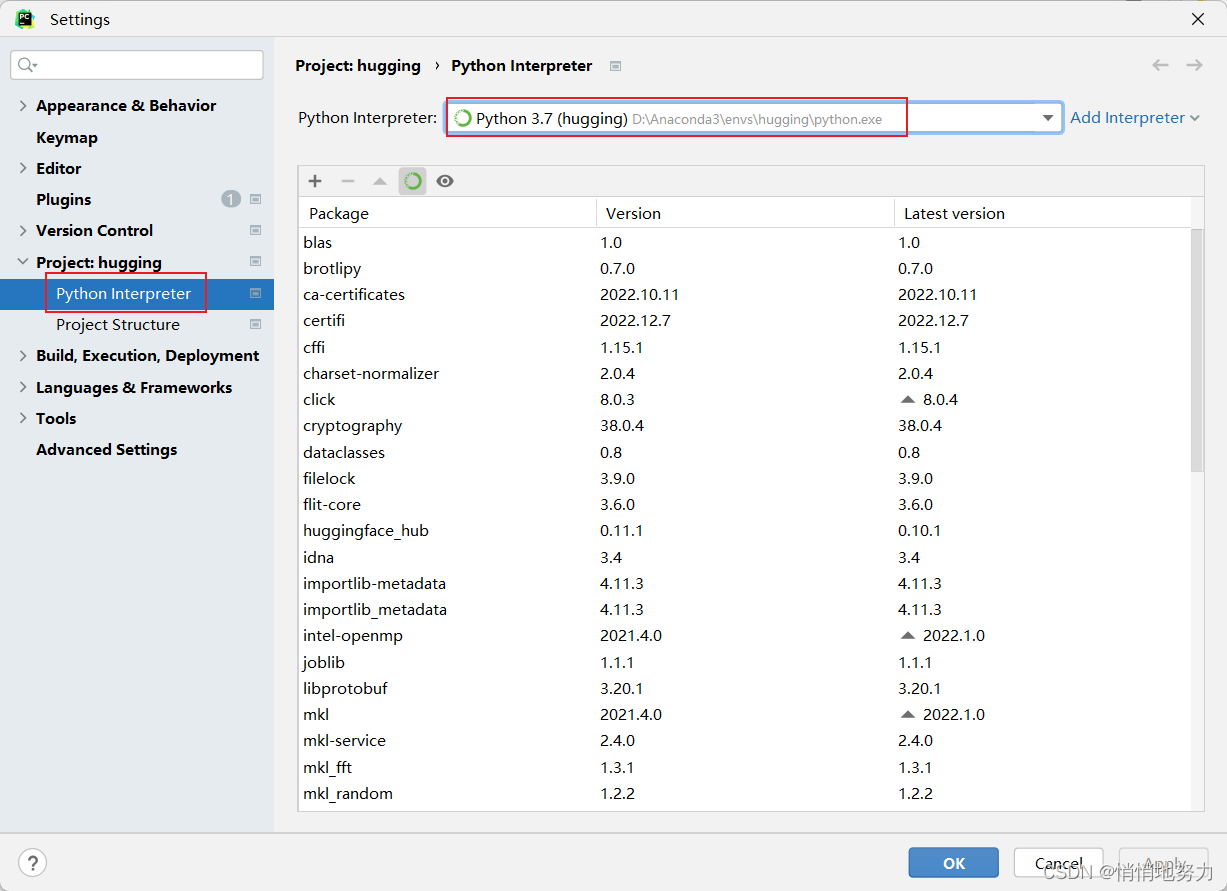This screenshot has width=1227, height=891.
Task: Click the back navigation arrow
Action: click(1160, 65)
